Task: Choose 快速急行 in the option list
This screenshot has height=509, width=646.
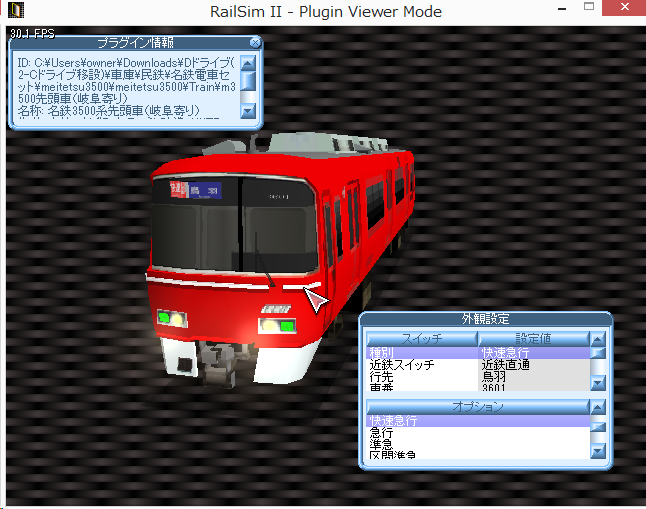Action: (x=478, y=421)
